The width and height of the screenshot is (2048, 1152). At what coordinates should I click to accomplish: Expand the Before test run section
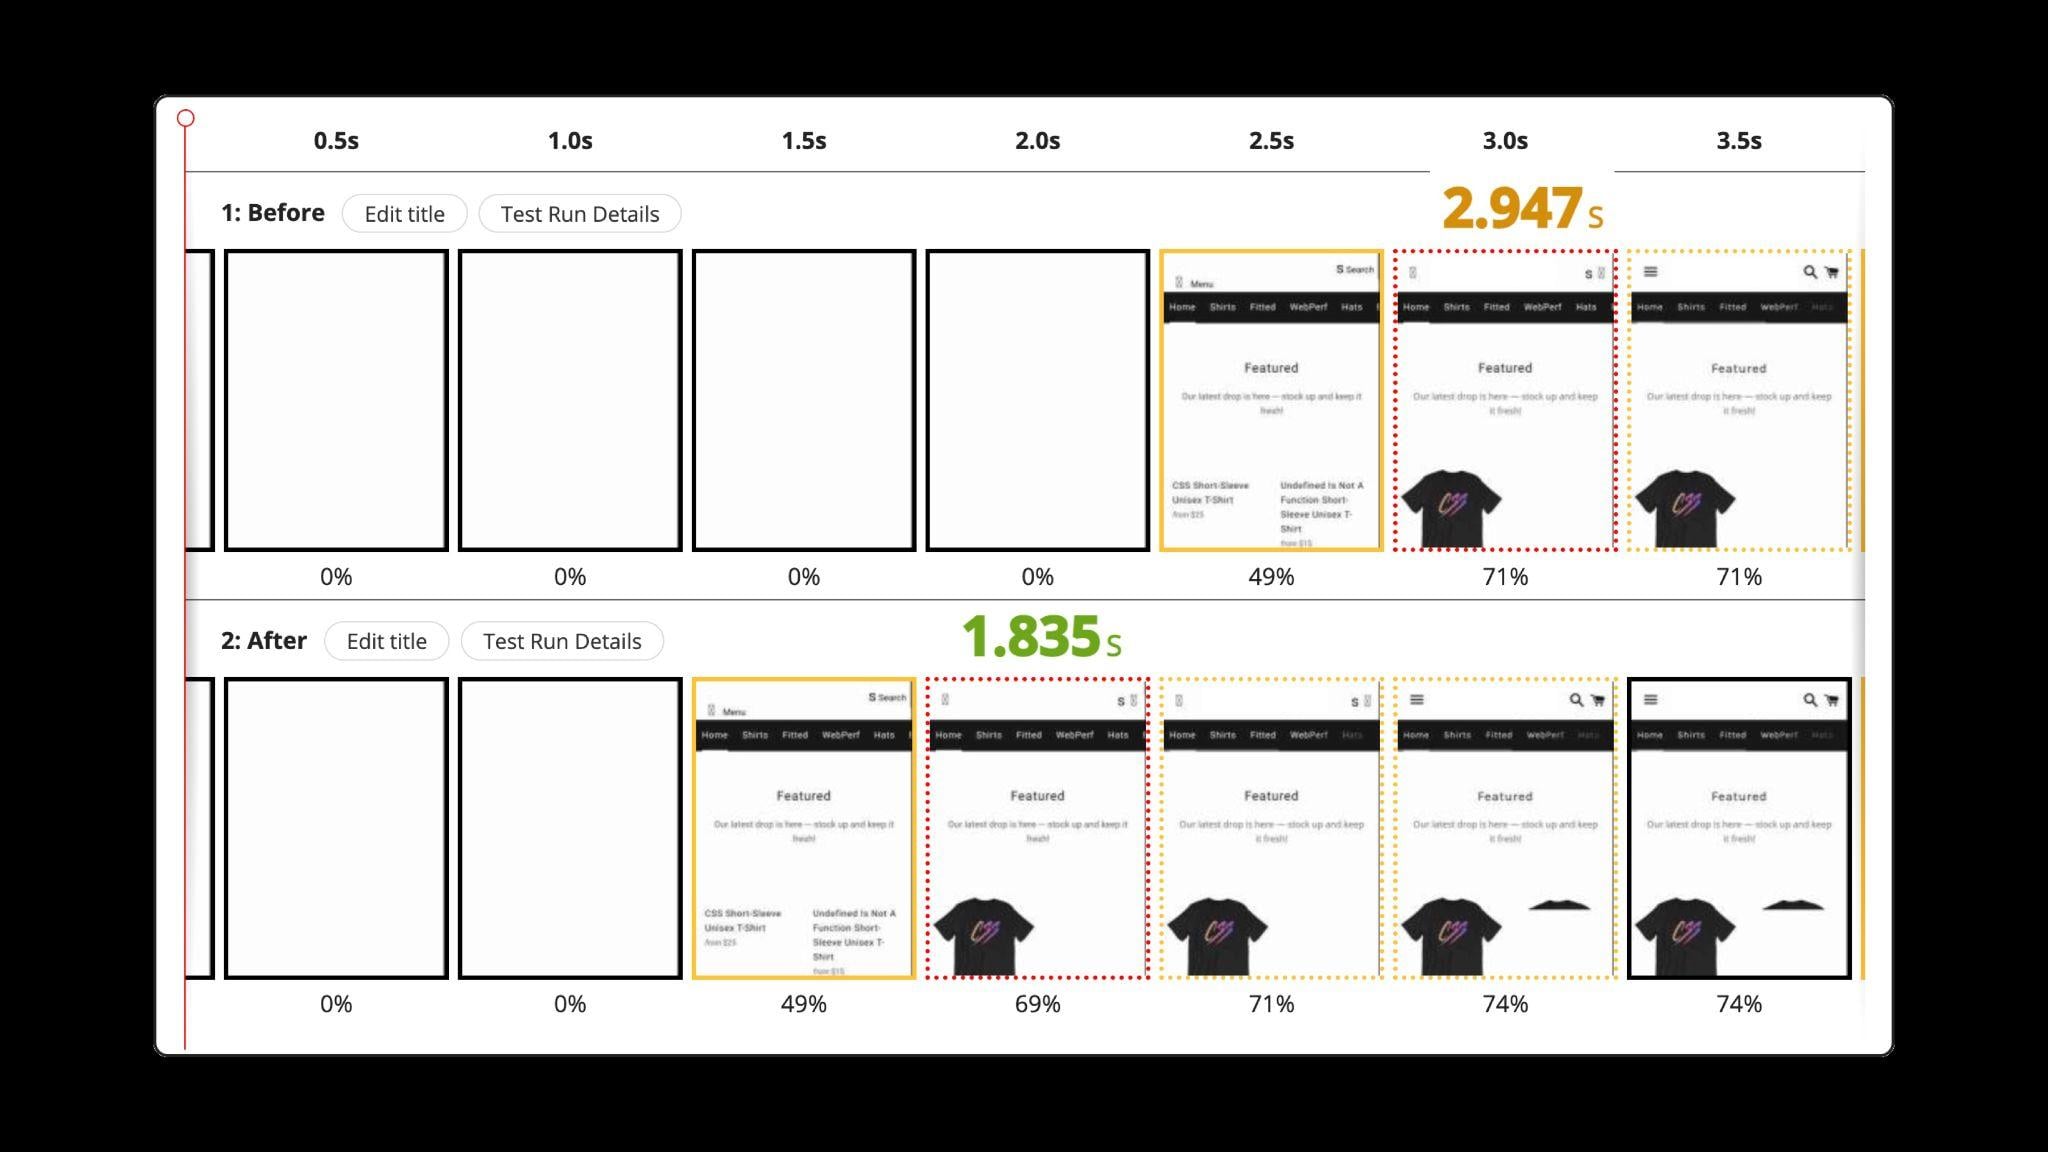(580, 214)
